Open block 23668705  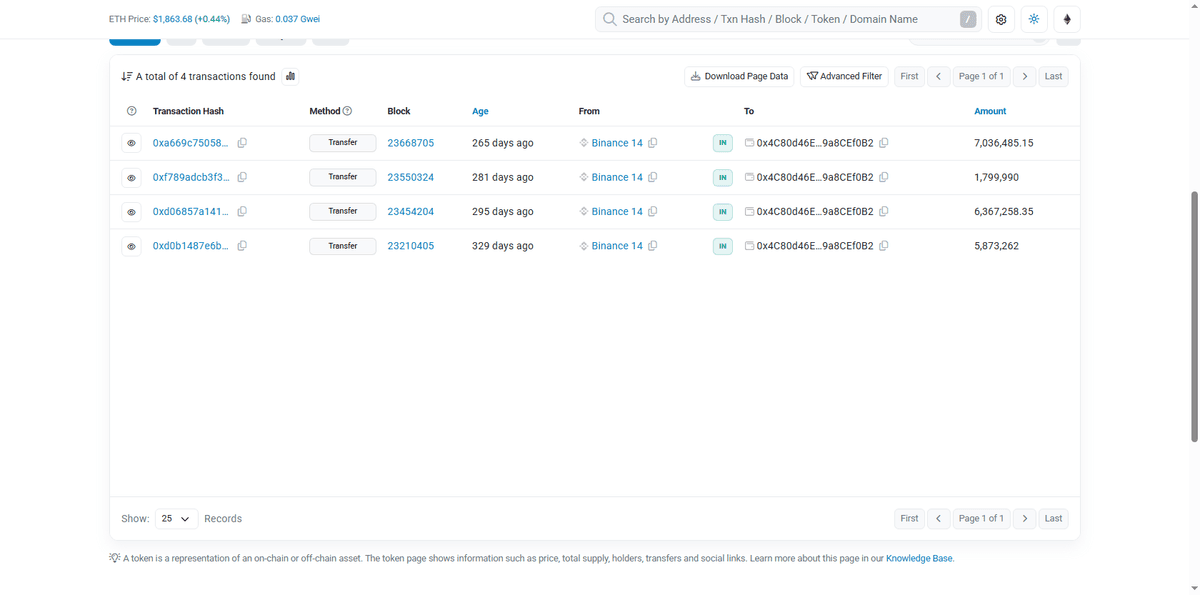(x=410, y=143)
